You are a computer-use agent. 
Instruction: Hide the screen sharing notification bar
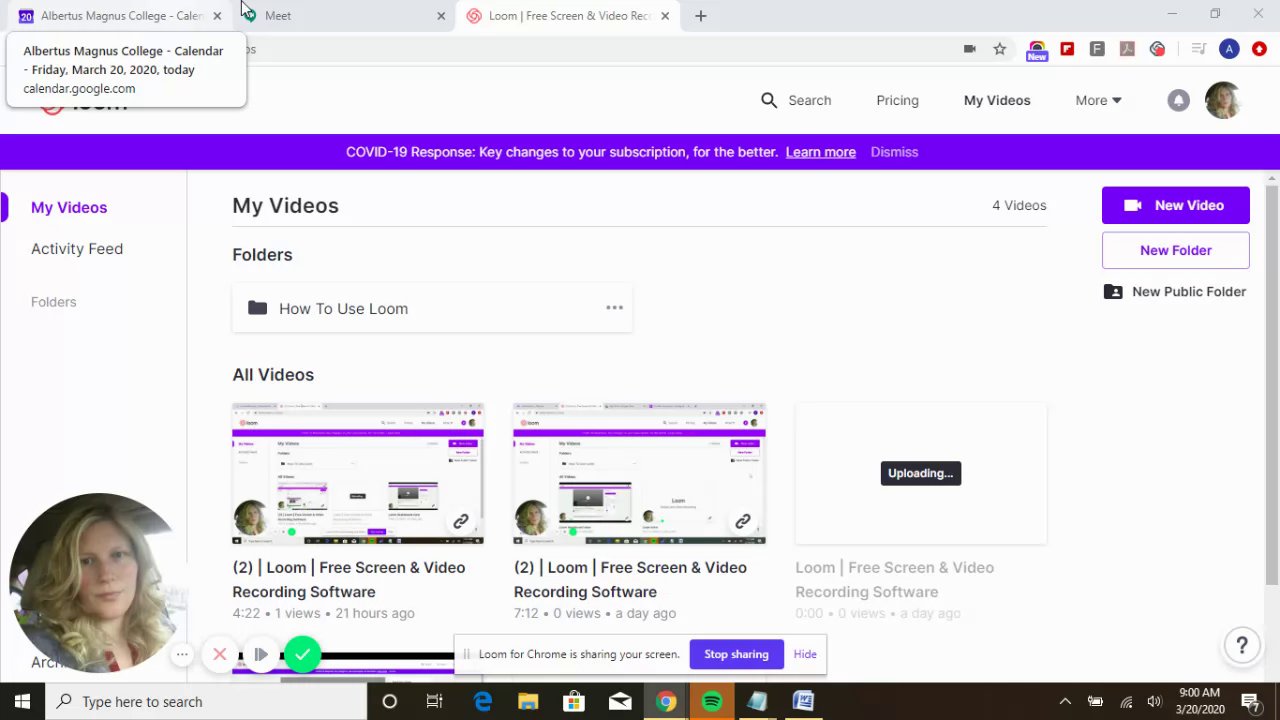tap(805, 654)
